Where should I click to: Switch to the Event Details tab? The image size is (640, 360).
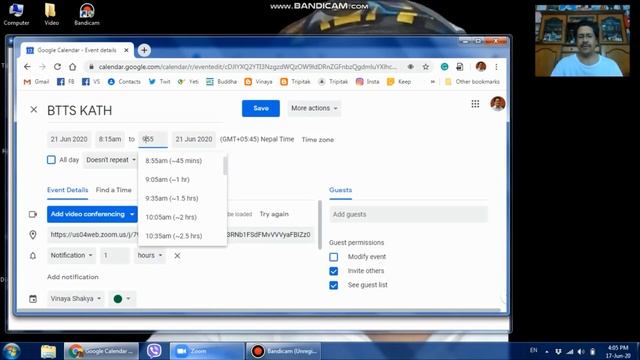(67, 190)
